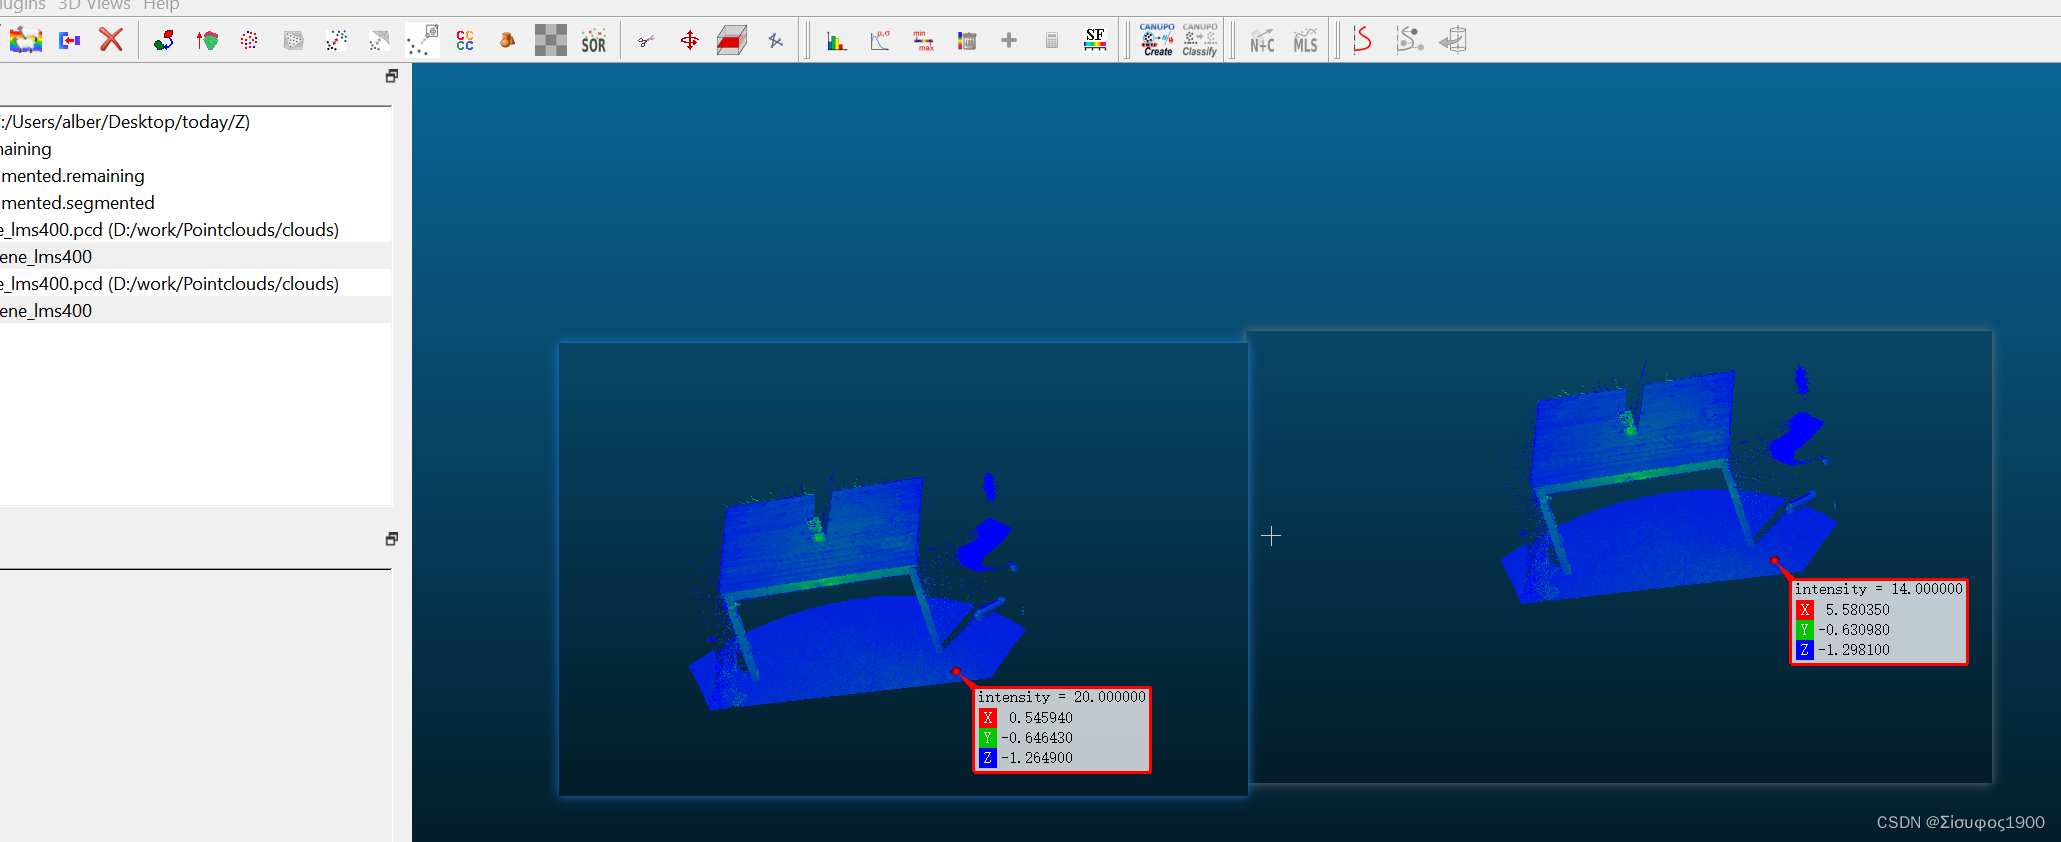Viewport: 2061px width, 842px height.
Task: Select the Segment scissors tool
Action: pos(646,40)
